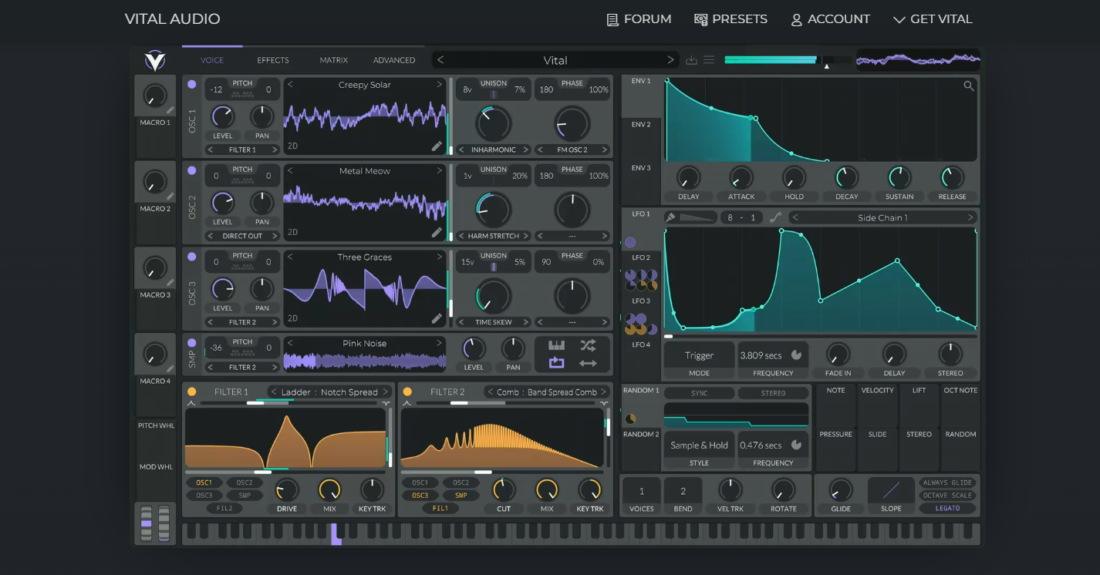Click the magnifier icon in the envelope display
Image resolution: width=1100 pixels, height=575 pixels.
[x=968, y=87]
